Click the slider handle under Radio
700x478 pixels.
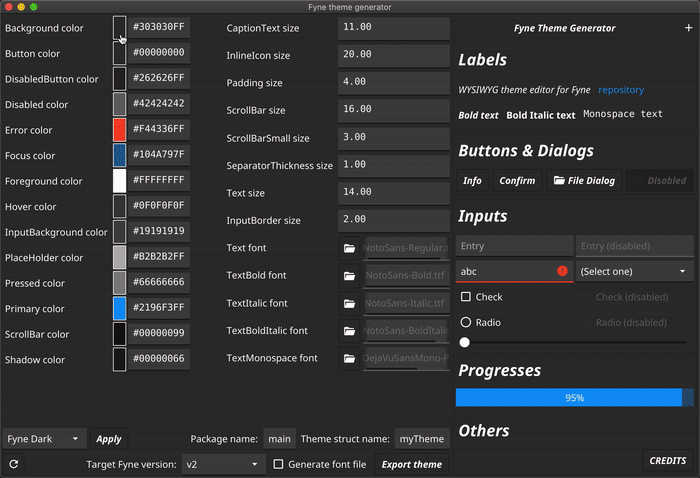point(464,342)
